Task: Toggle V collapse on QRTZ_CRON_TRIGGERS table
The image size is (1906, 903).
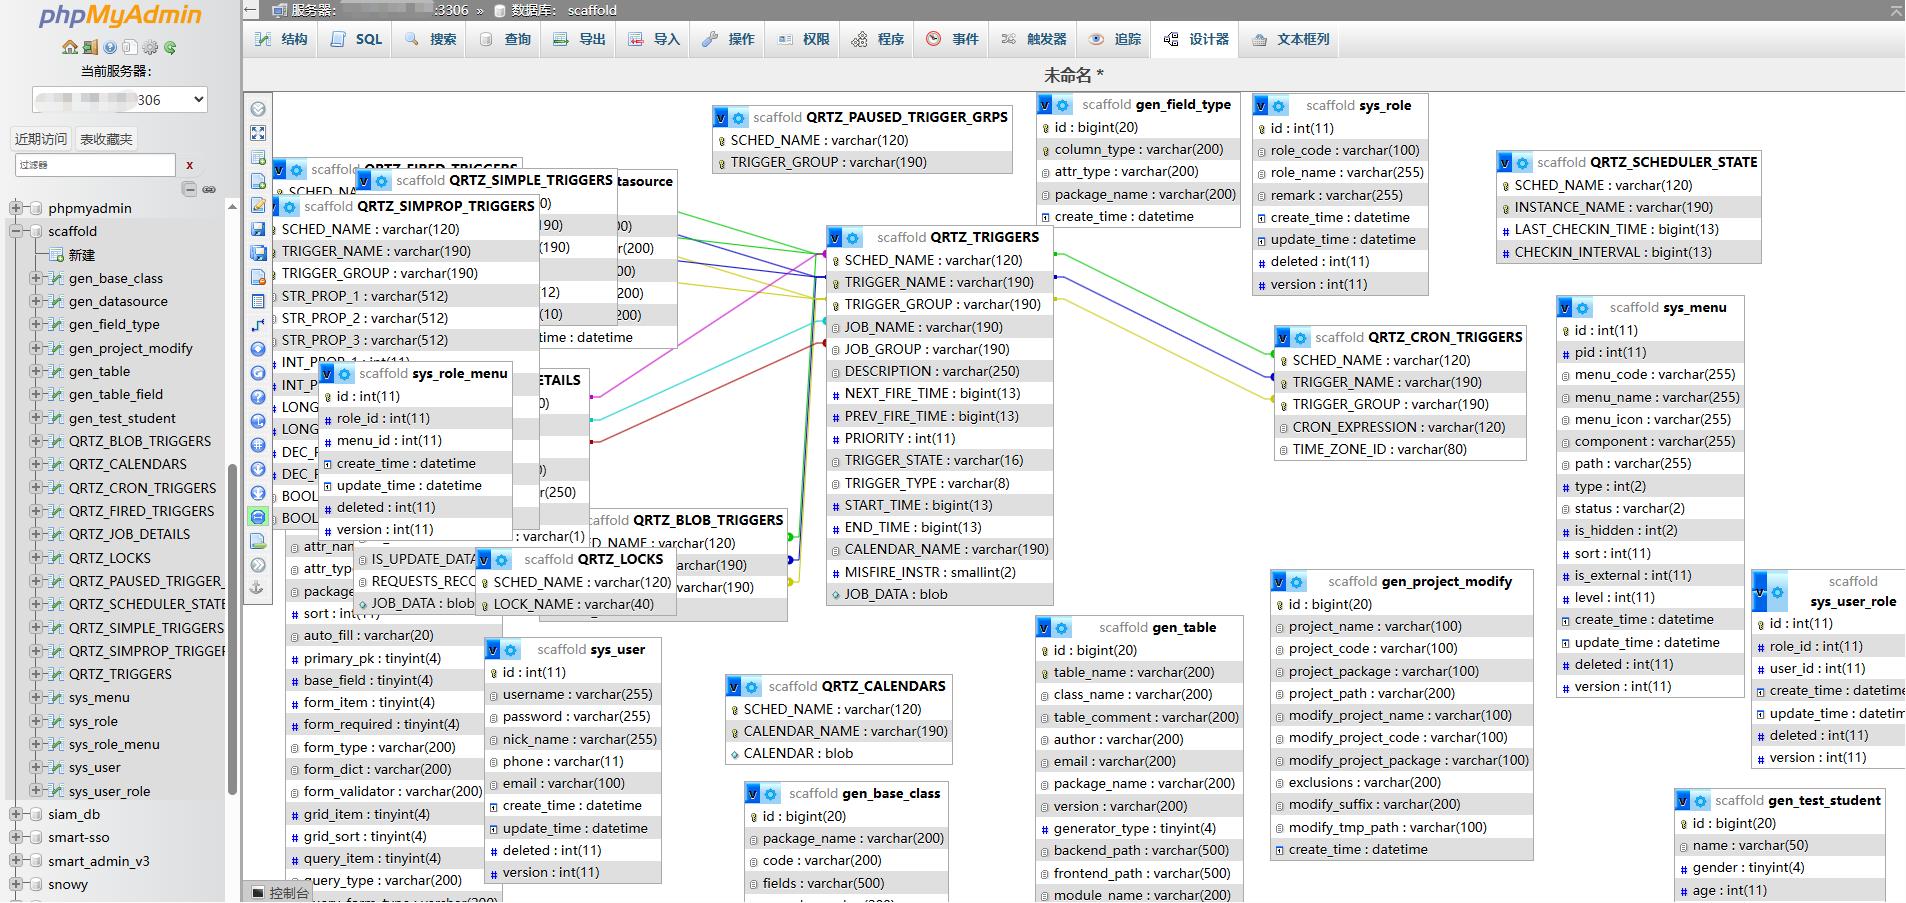Action: coord(1283,338)
